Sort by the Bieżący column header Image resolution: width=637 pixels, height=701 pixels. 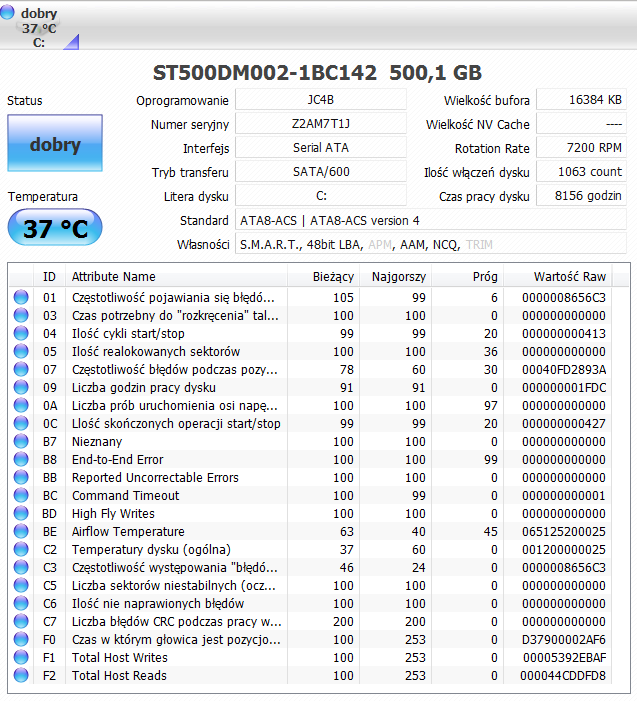[324, 277]
